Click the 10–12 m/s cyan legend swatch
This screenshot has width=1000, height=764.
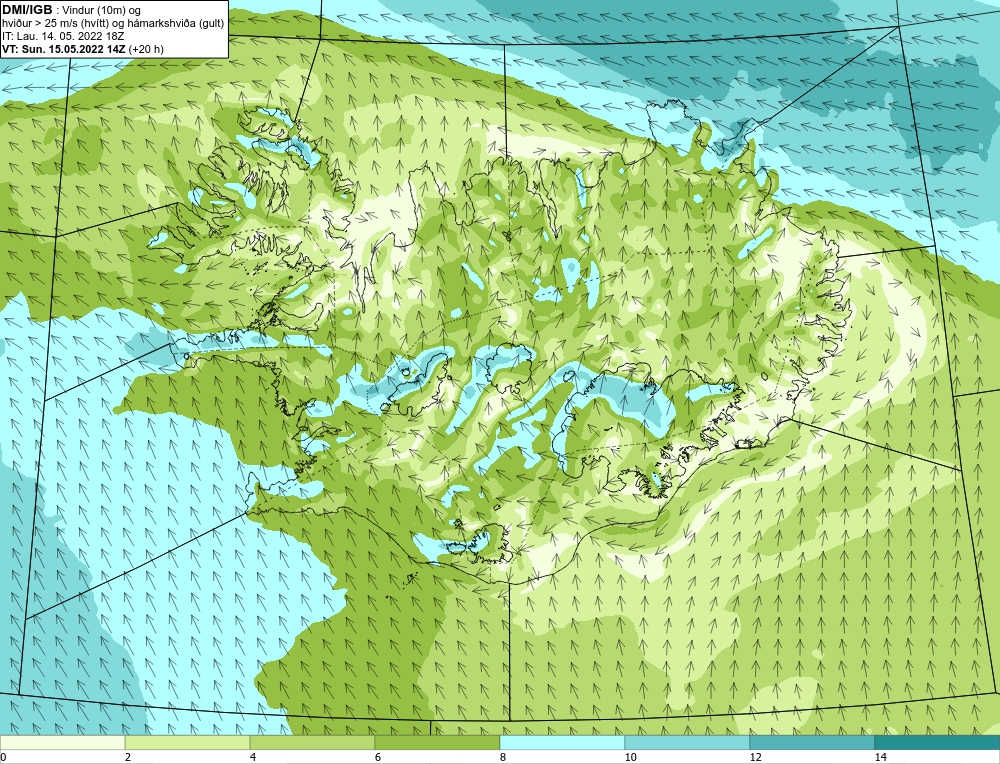(688, 742)
